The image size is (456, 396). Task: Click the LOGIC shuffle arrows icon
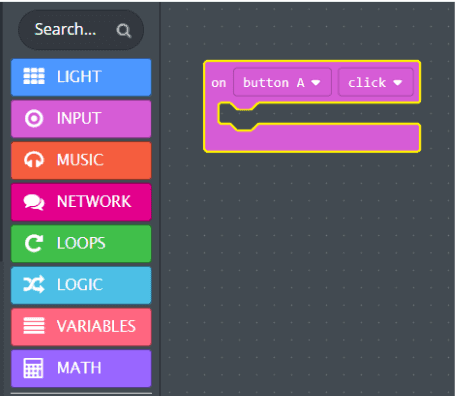34,284
